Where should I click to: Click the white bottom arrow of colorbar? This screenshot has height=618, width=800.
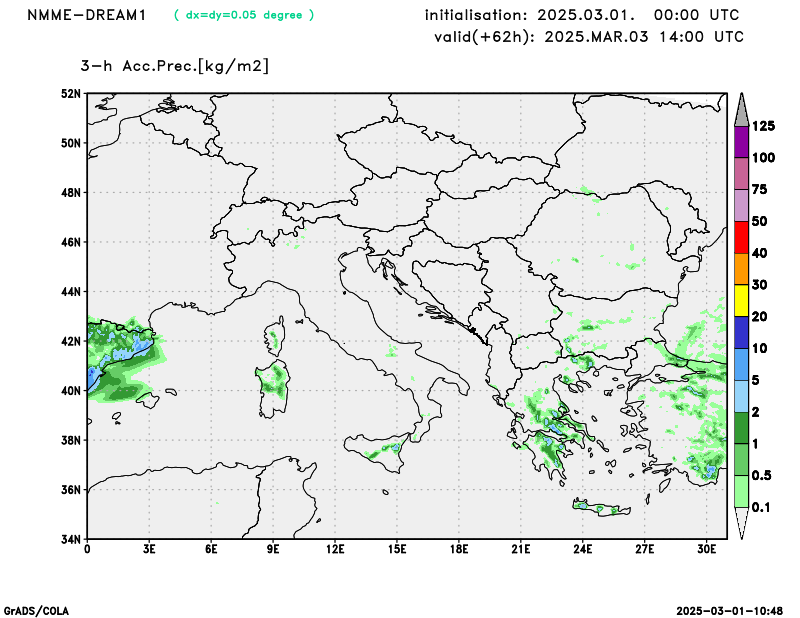point(741,523)
